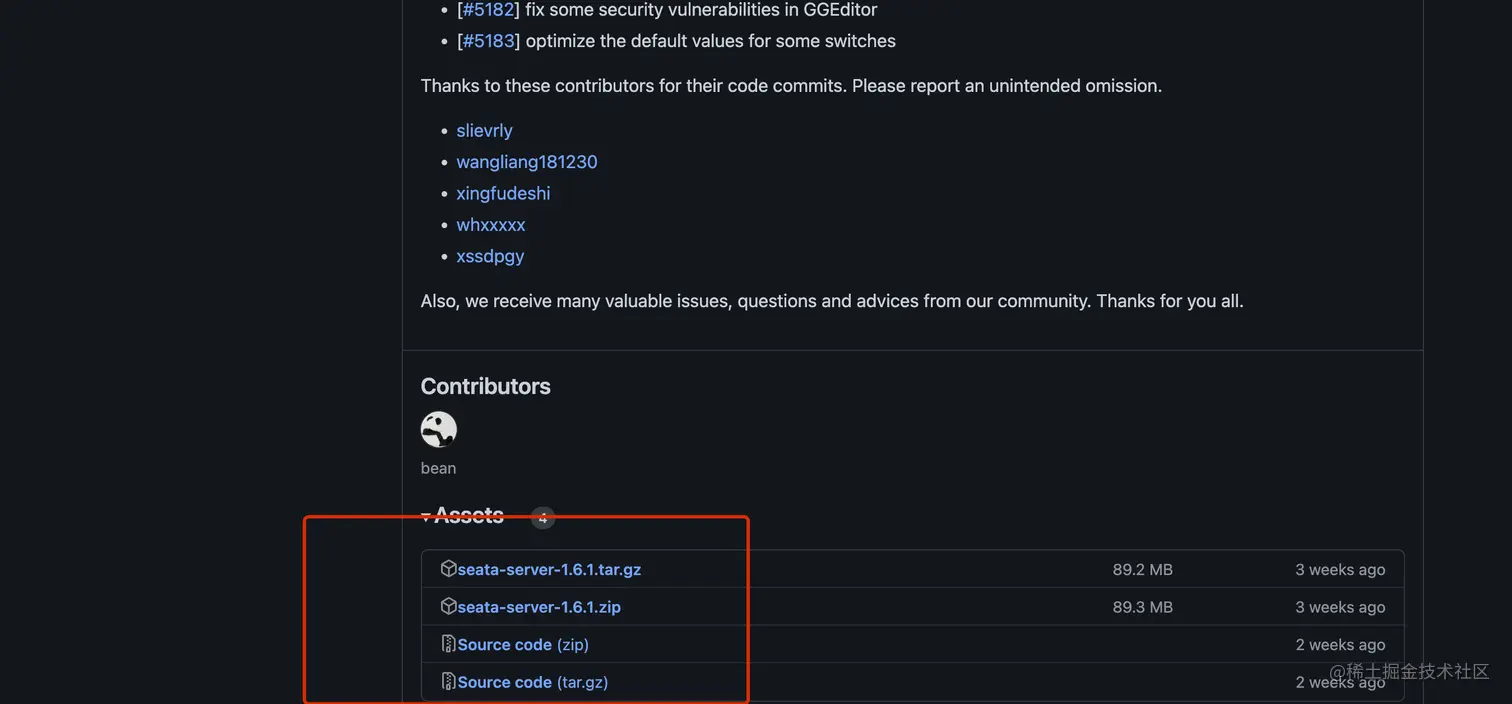The image size is (1512, 704).
Task: Download seata-server-1.6.1.tar.gz
Action: point(549,570)
